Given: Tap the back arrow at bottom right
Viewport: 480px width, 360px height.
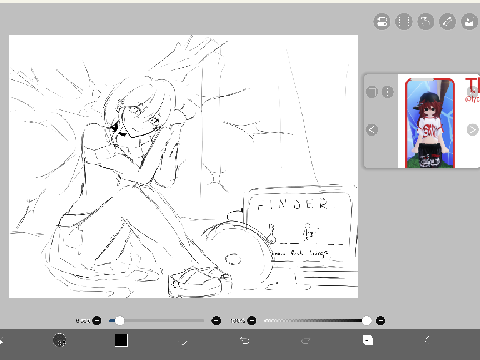Looking at the screenshot, I should 427,339.
